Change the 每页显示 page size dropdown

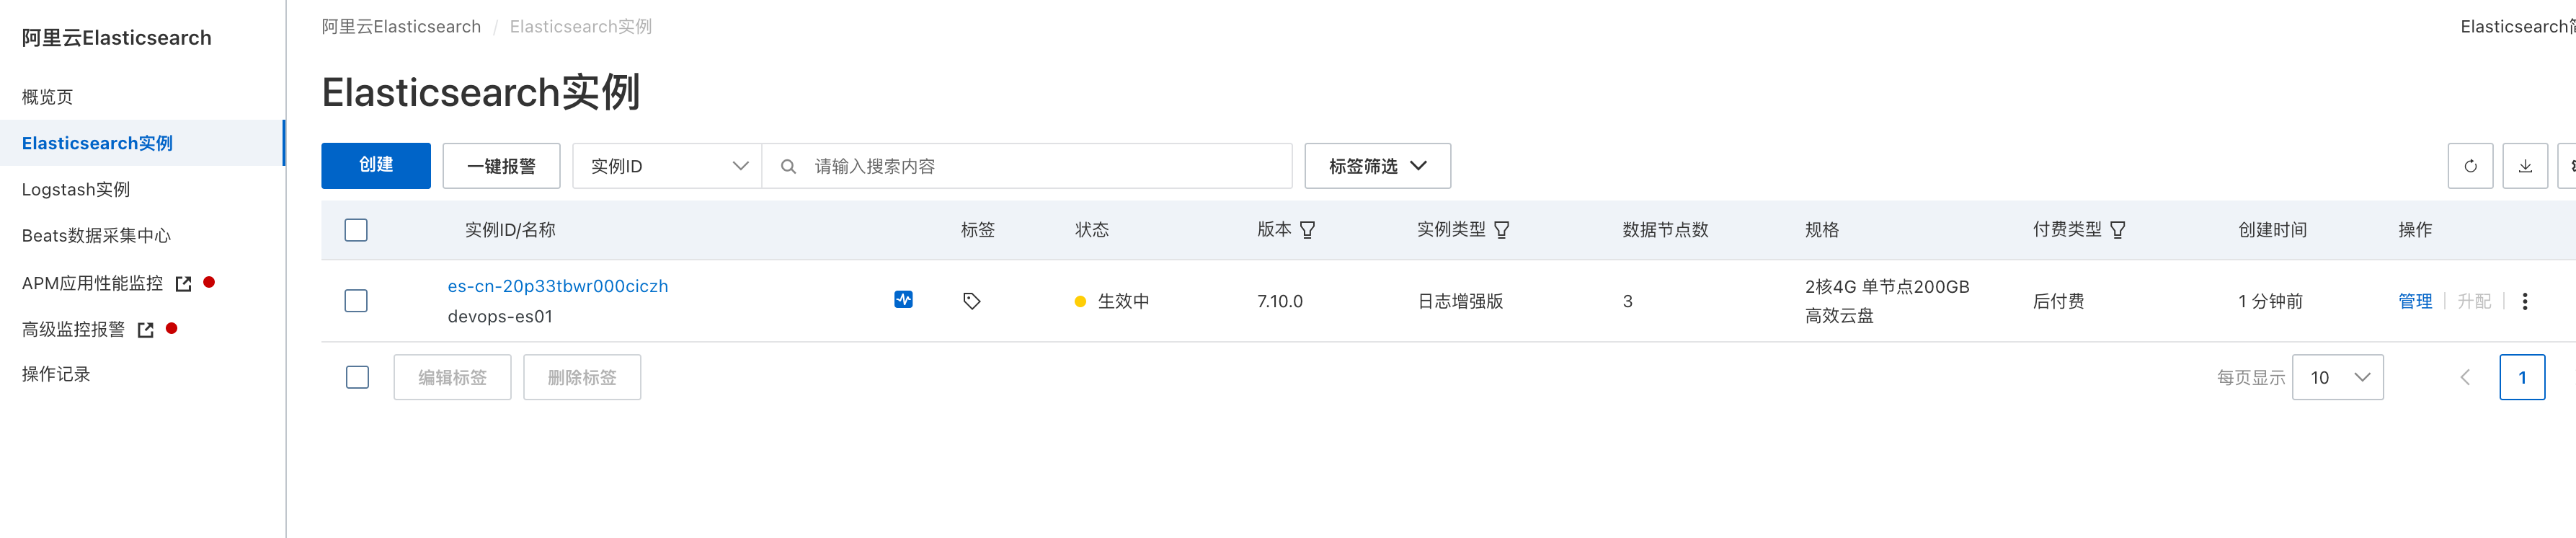(2337, 377)
